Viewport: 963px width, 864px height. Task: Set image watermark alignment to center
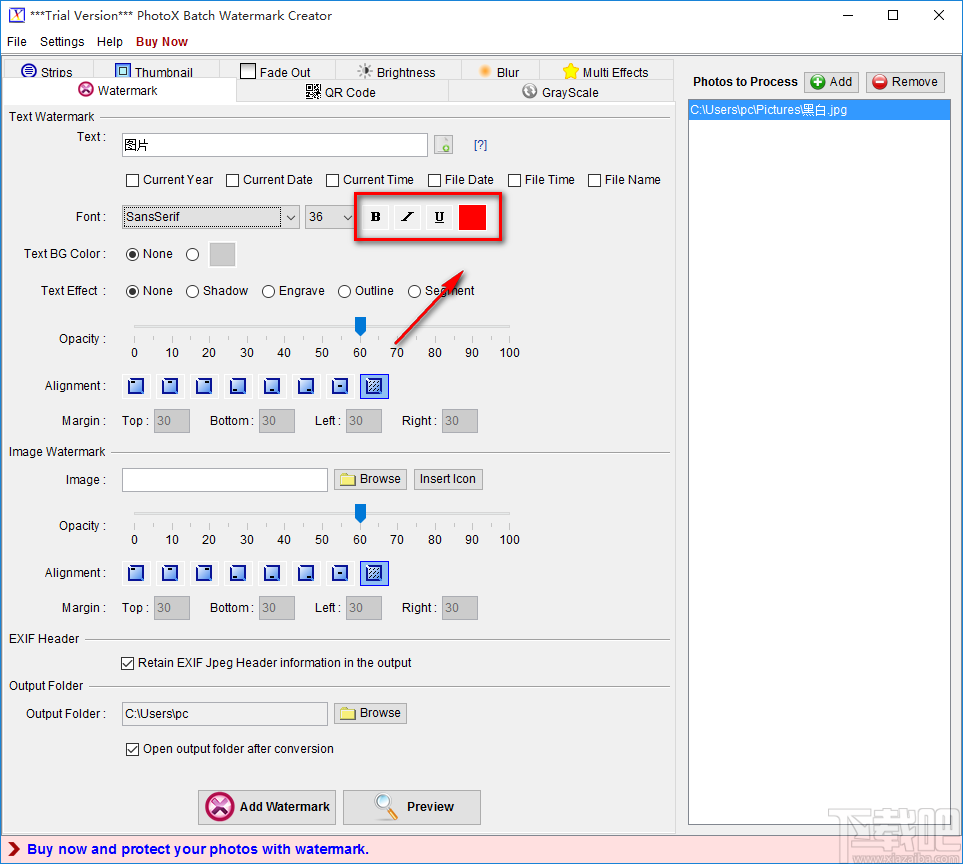point(340,573)
